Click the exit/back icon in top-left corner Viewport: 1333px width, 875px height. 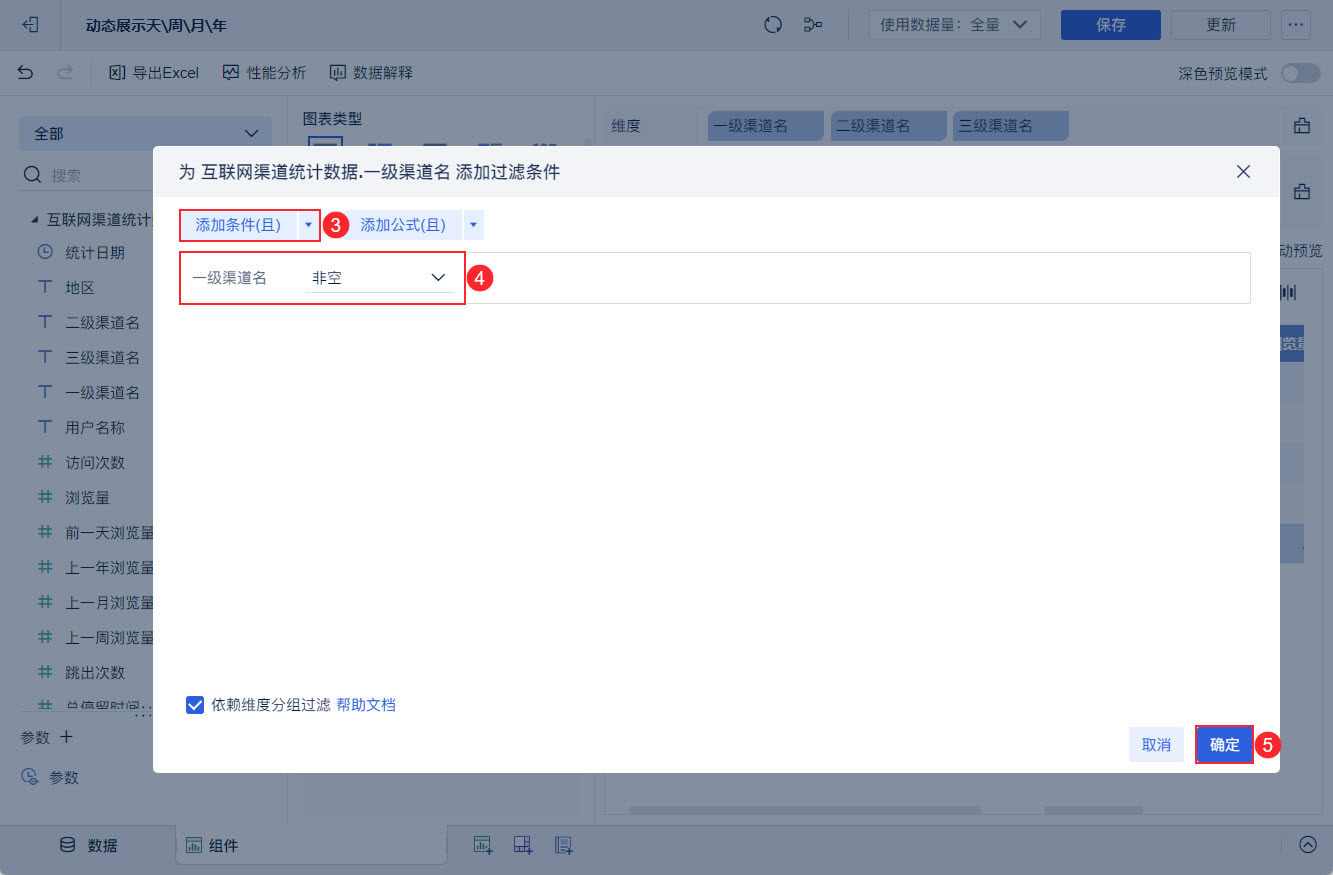pos(30,25)
